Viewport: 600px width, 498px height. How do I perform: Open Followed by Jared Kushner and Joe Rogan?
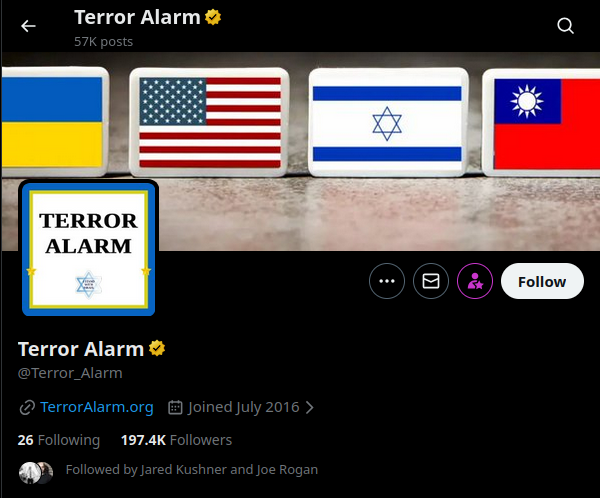pos(192,470)
